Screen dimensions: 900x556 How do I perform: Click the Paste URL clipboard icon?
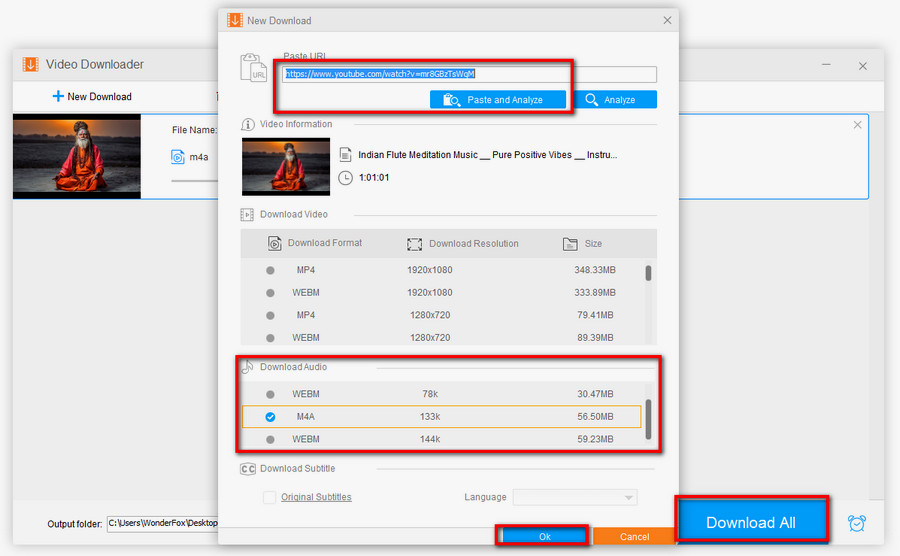coord(253,68)
